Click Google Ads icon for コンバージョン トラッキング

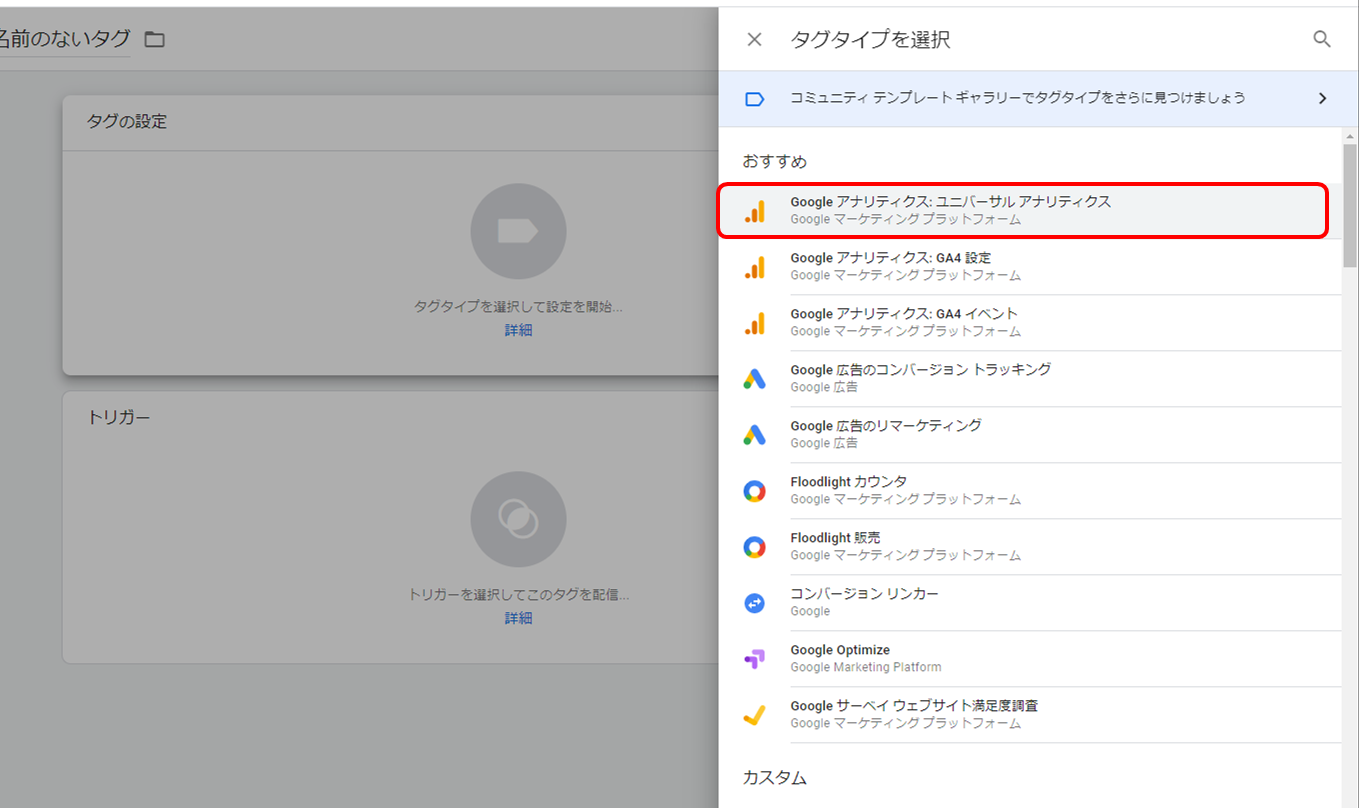[x=754, y=379]
